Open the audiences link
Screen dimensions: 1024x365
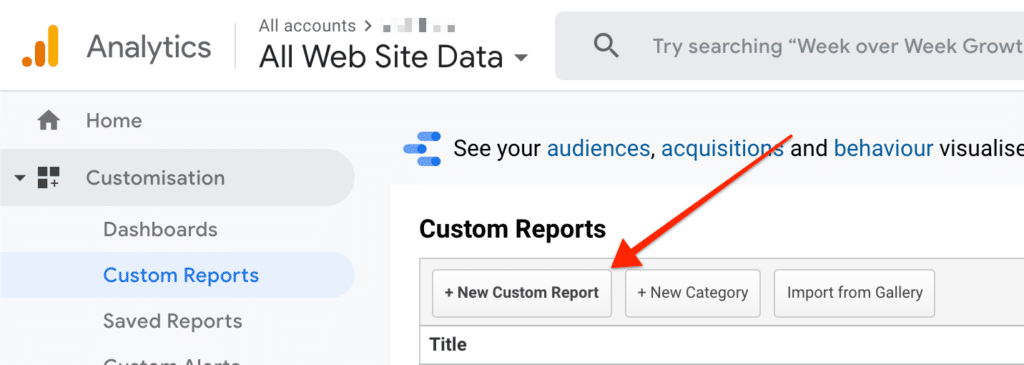pyautogui.click(x=598, y=149)
